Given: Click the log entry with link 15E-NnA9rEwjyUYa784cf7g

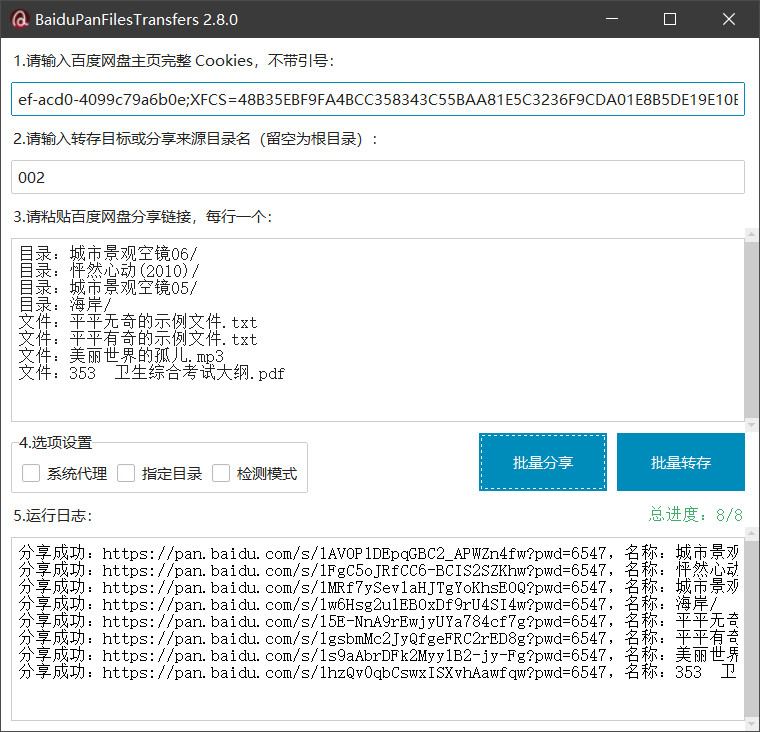Looking at the screenshot, I should 378,621.
